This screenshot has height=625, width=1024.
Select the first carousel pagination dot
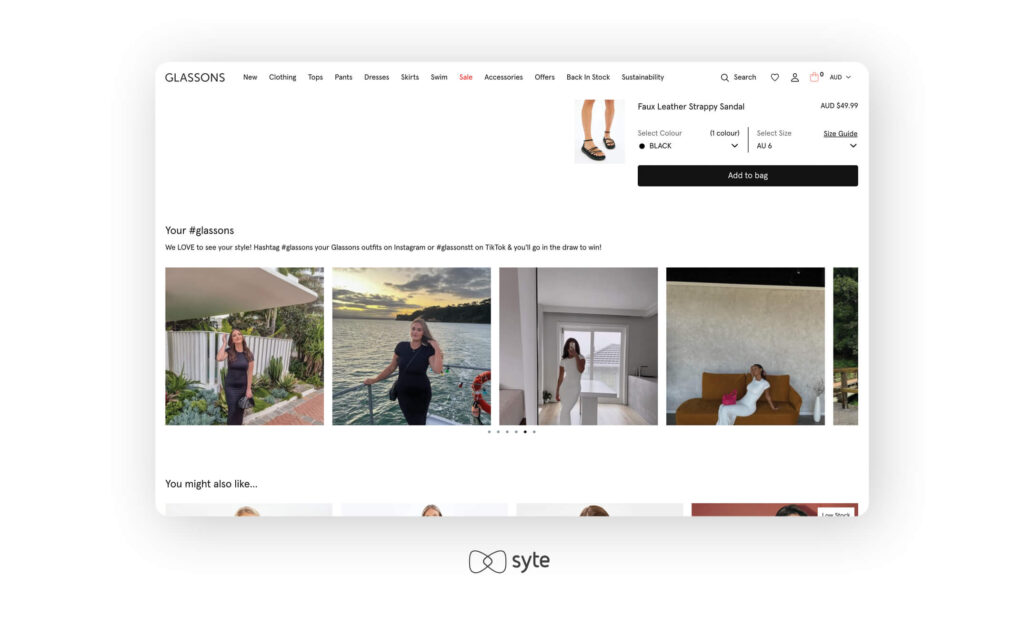point(489,432)
